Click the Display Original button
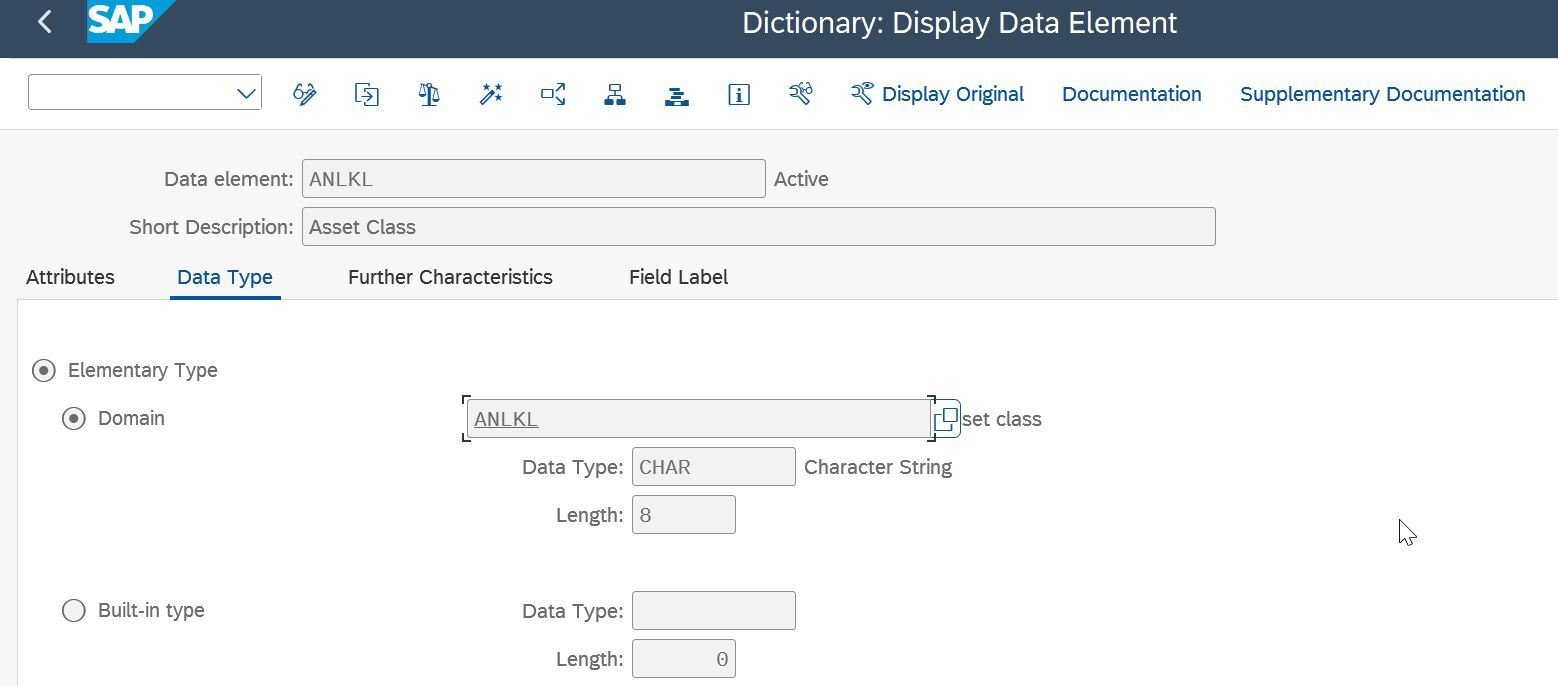Screen dimensions: 1558x686 pos(938,94)
